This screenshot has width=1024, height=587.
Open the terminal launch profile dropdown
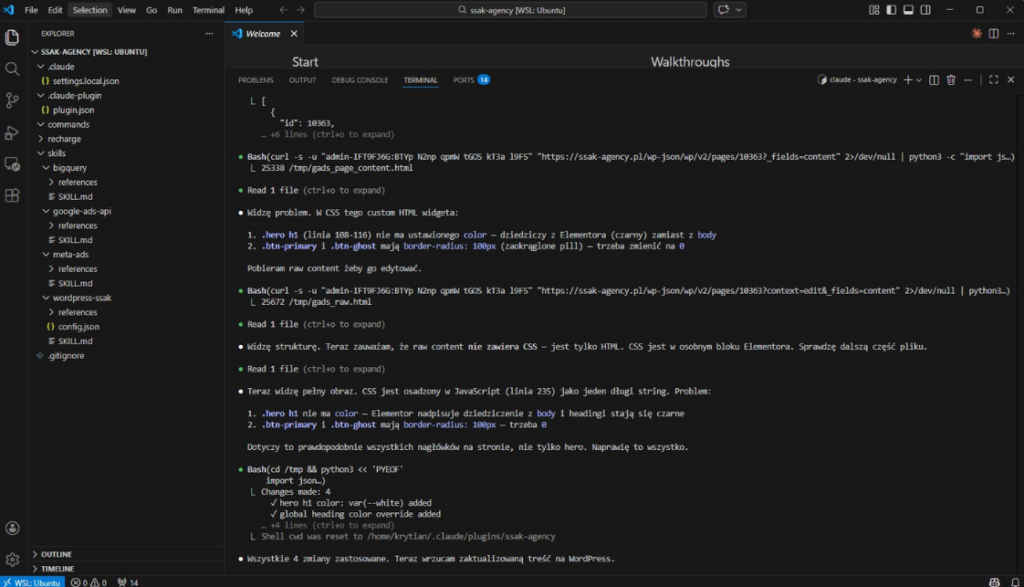[x=917, y=79]
